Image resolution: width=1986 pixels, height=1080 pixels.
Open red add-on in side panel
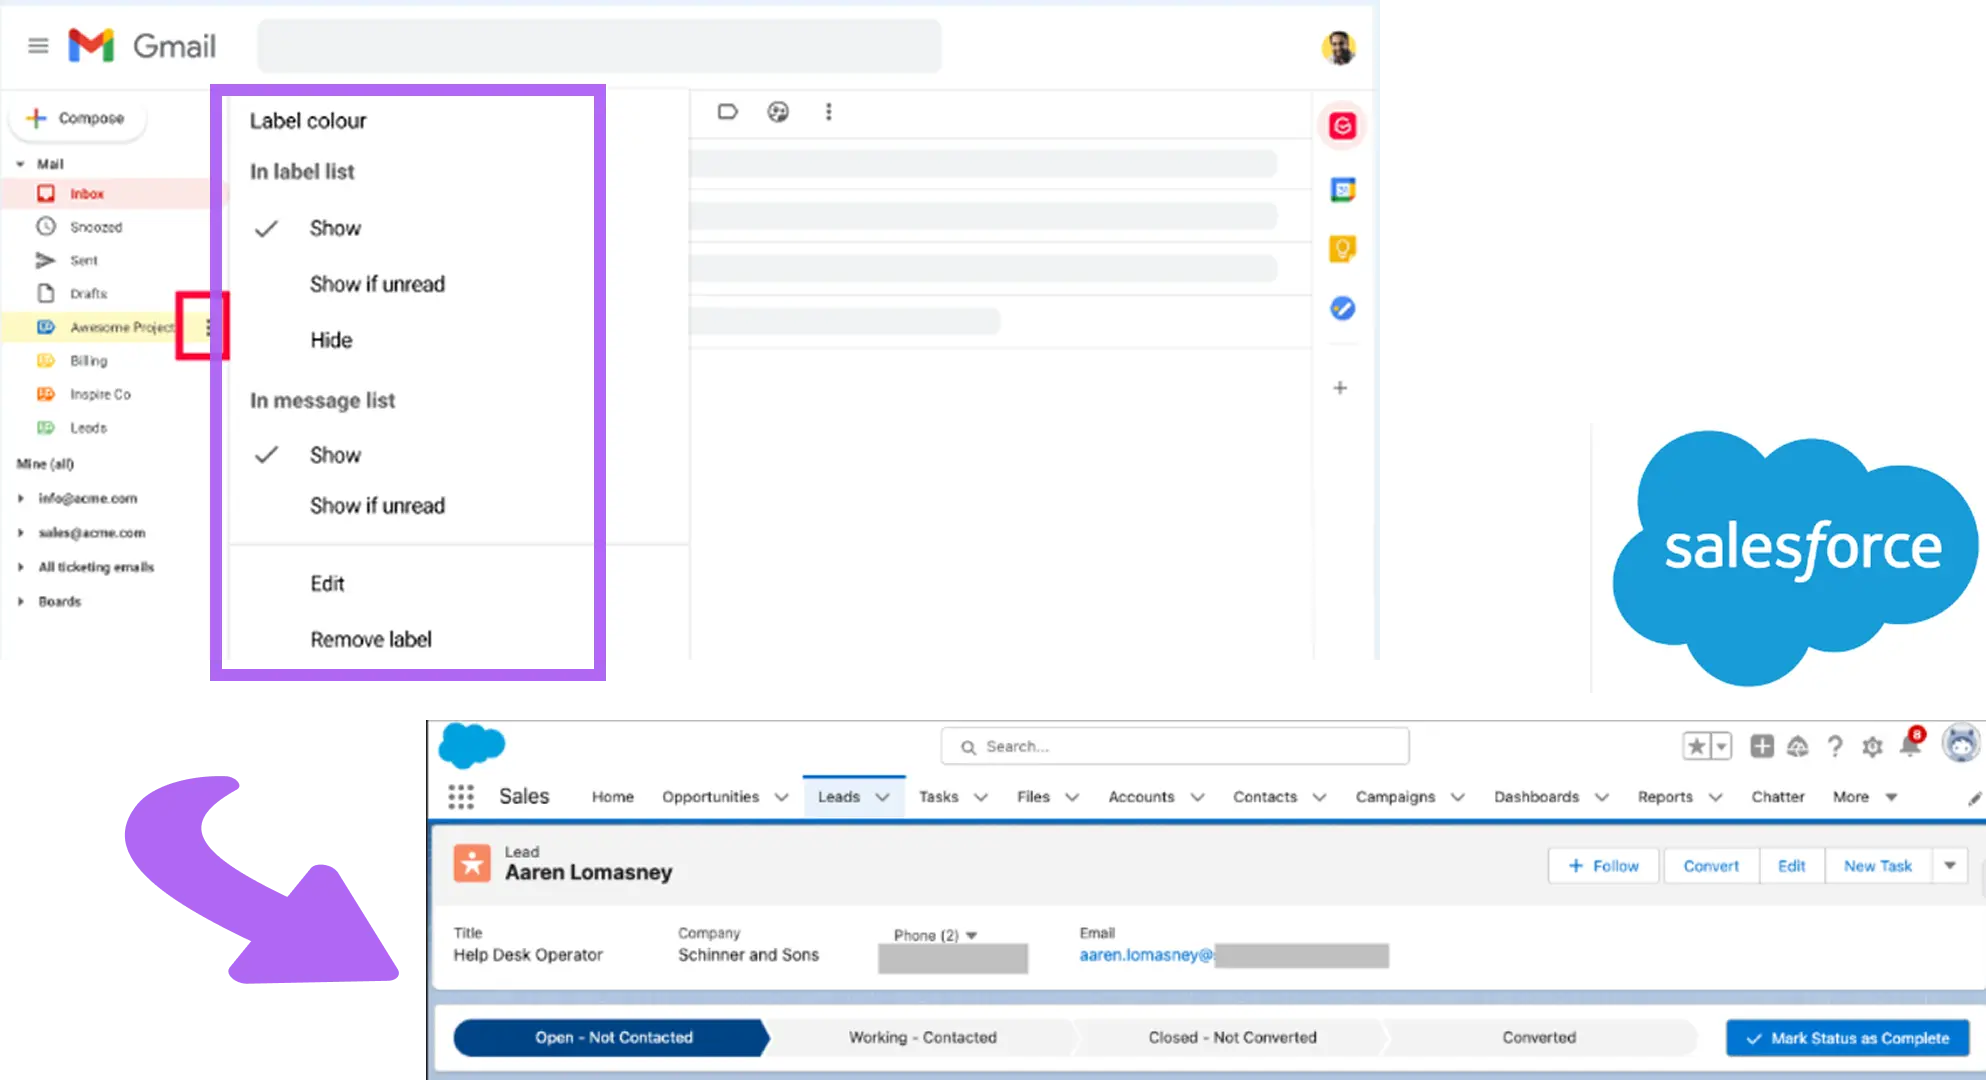1342,126
